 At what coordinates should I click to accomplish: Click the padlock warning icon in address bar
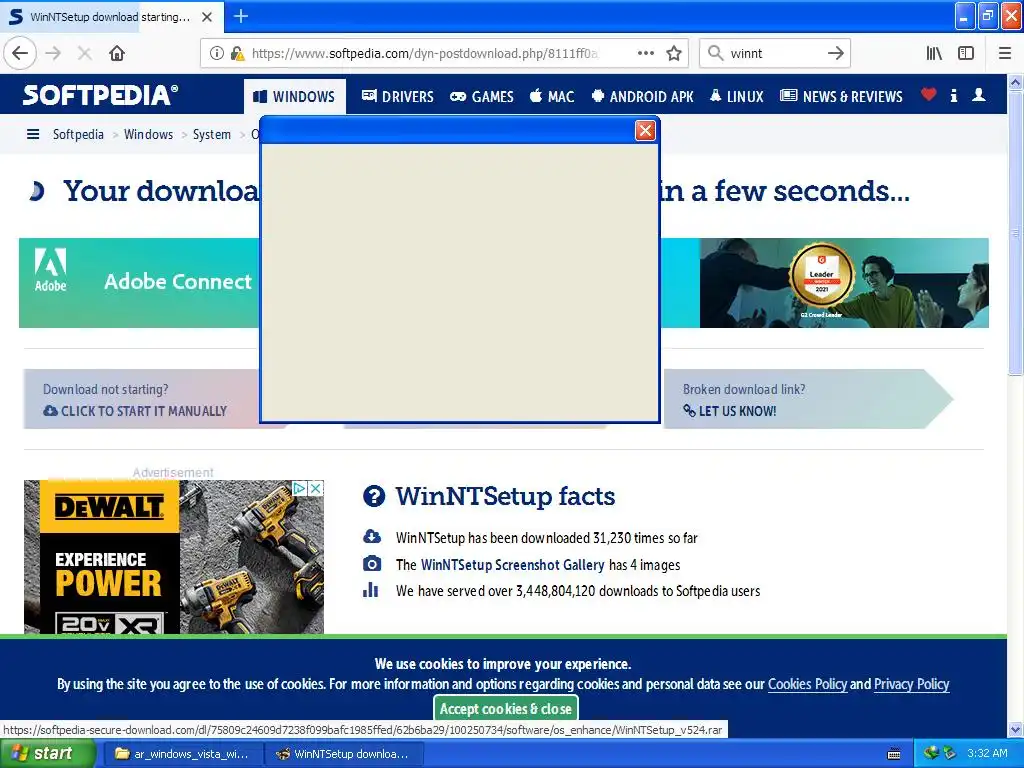click(237, 54)
